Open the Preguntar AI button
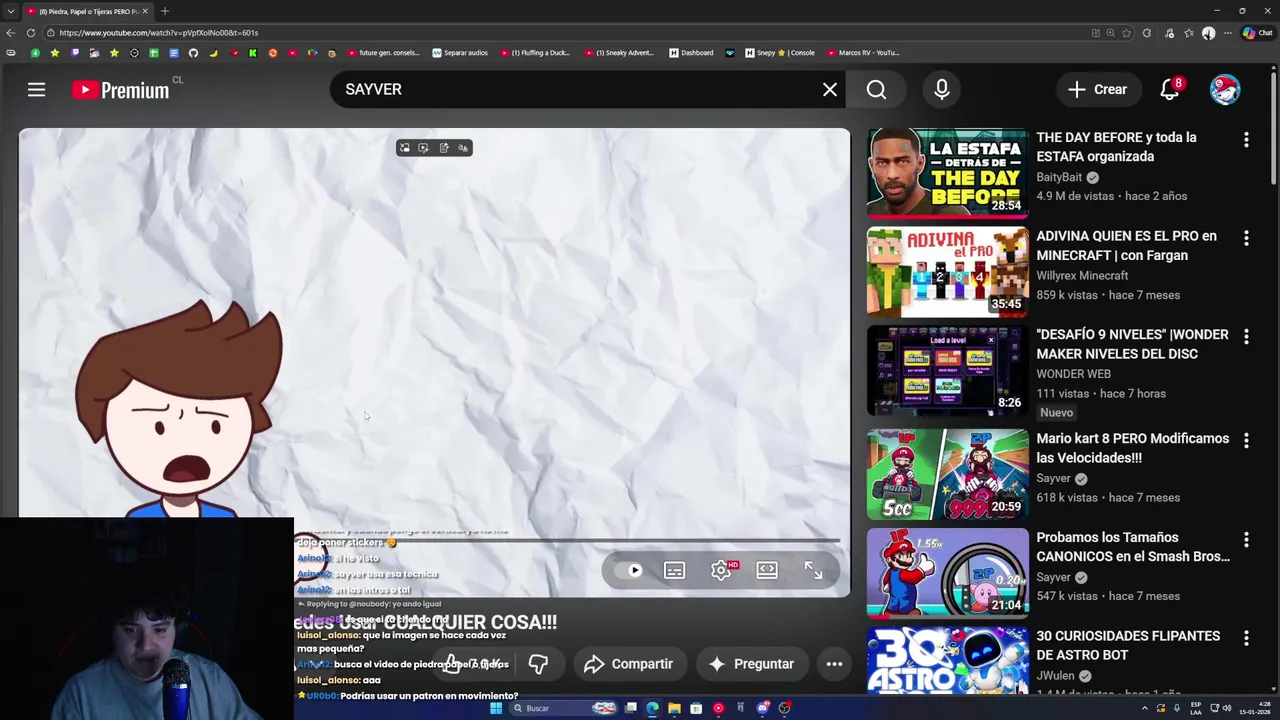Viewport: 1280px width, 720px height. tap(751, 664)
